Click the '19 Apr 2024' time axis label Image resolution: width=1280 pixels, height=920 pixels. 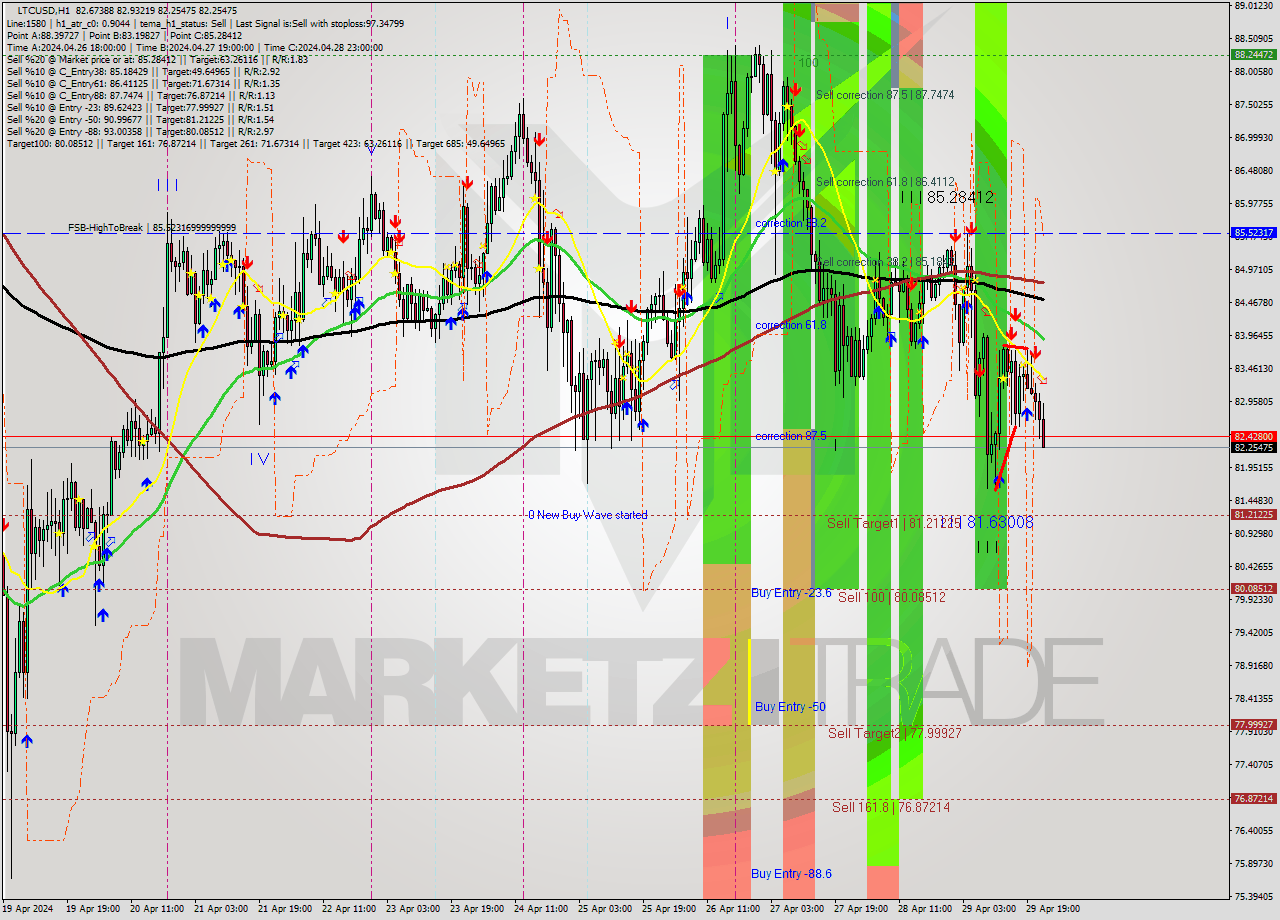point(27,909)
